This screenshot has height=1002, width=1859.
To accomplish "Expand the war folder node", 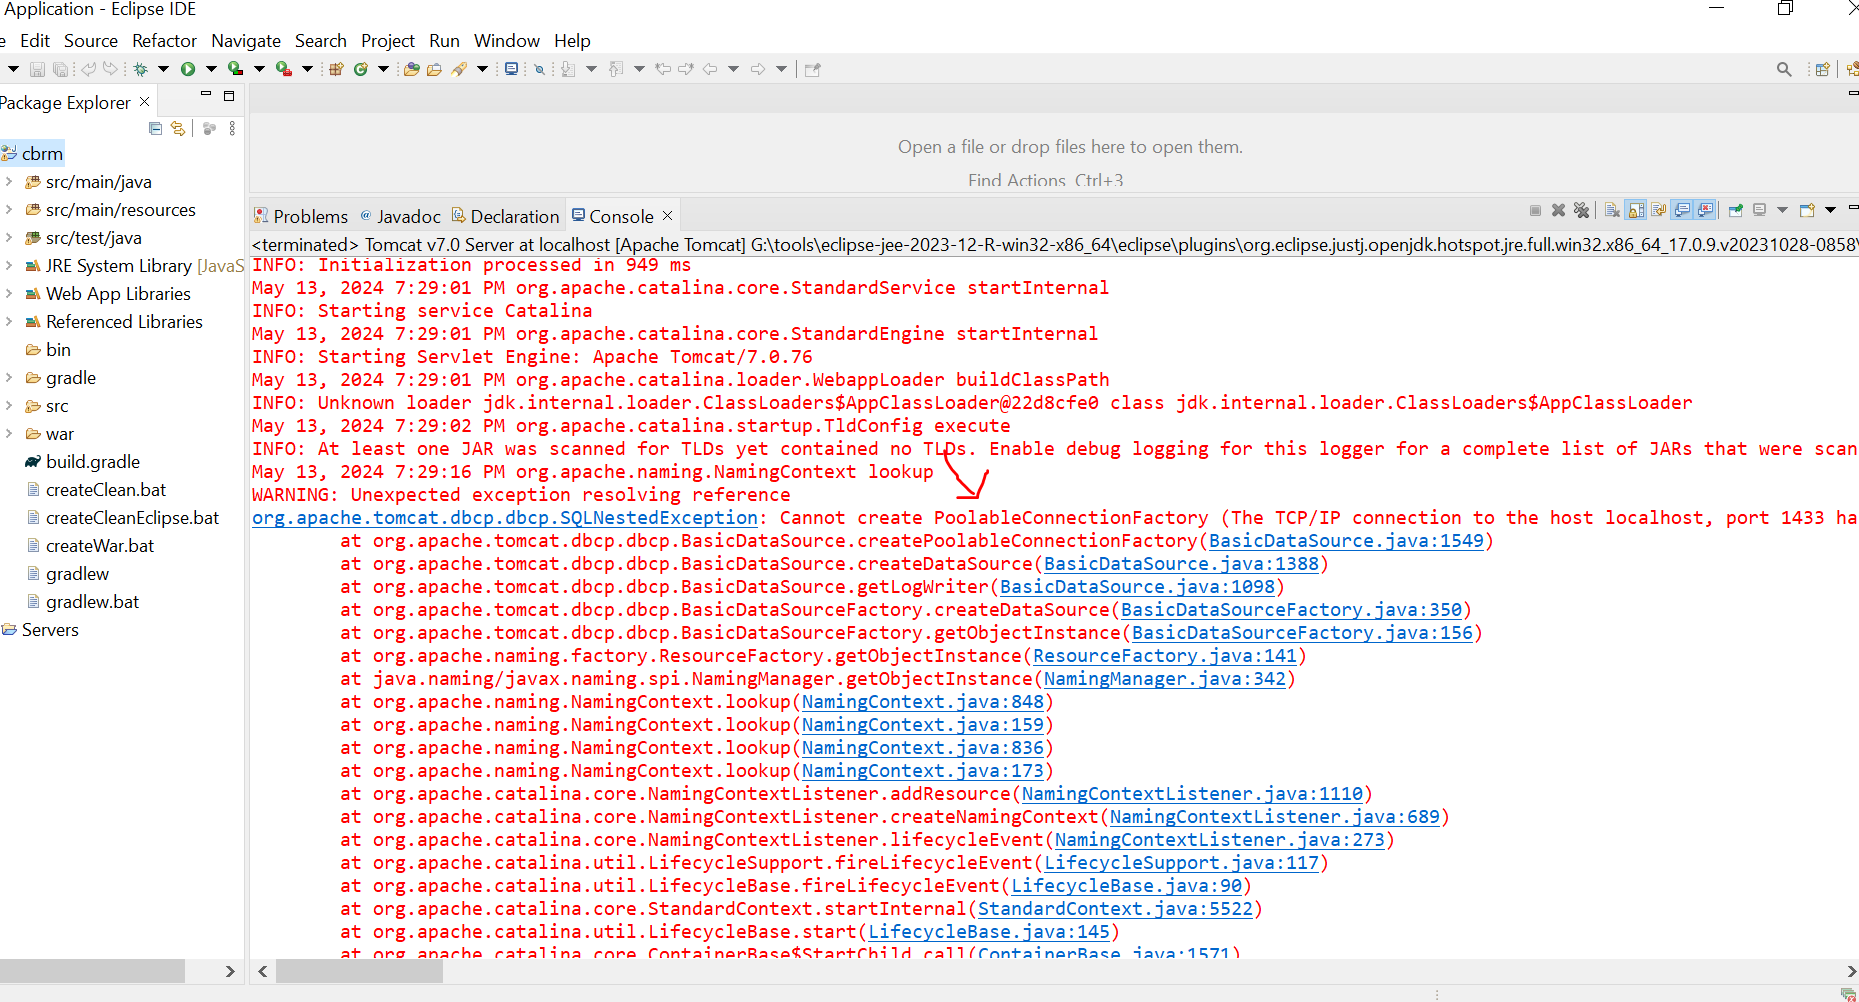I will pos(9,434).
